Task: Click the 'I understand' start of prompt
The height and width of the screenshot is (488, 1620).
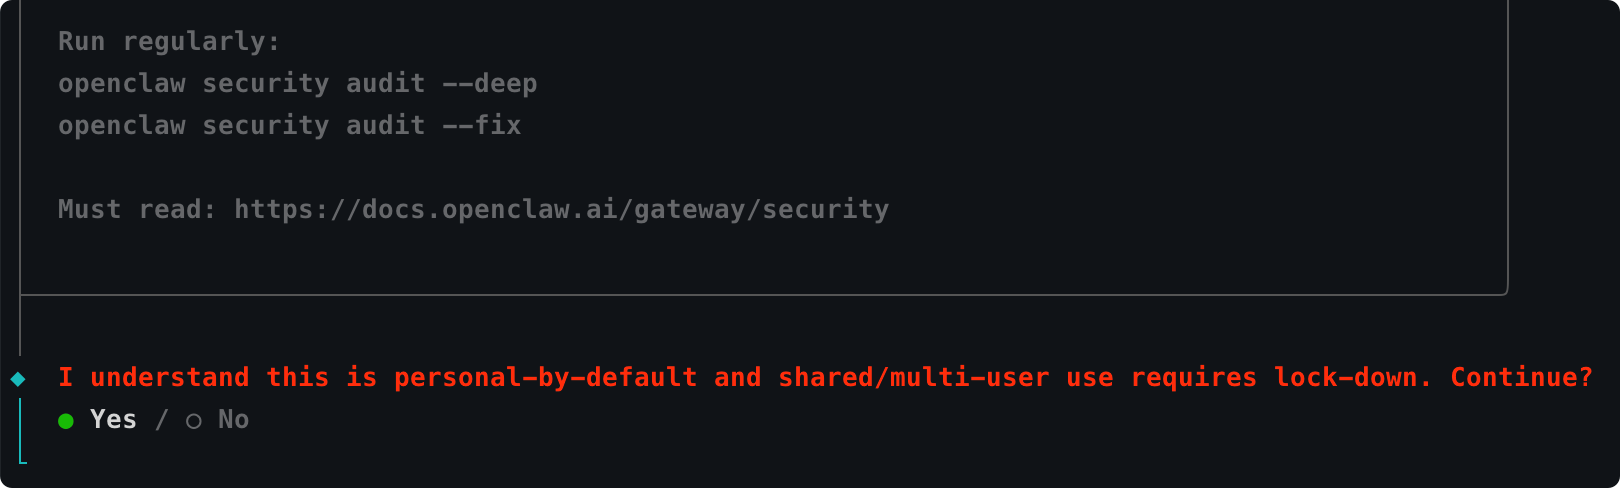Action: coord(153,377)
